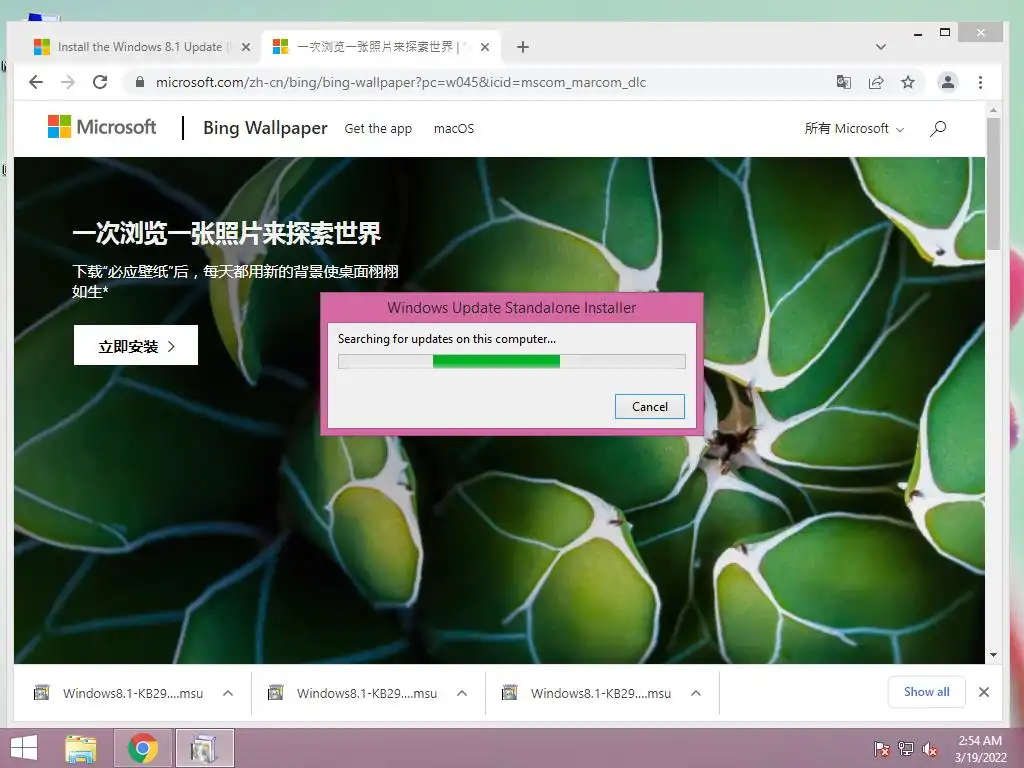Open the first downloaded Windows8.1-KB29 msu file
The width and height of the screenshot is (1024, 768).
(133, 694)
